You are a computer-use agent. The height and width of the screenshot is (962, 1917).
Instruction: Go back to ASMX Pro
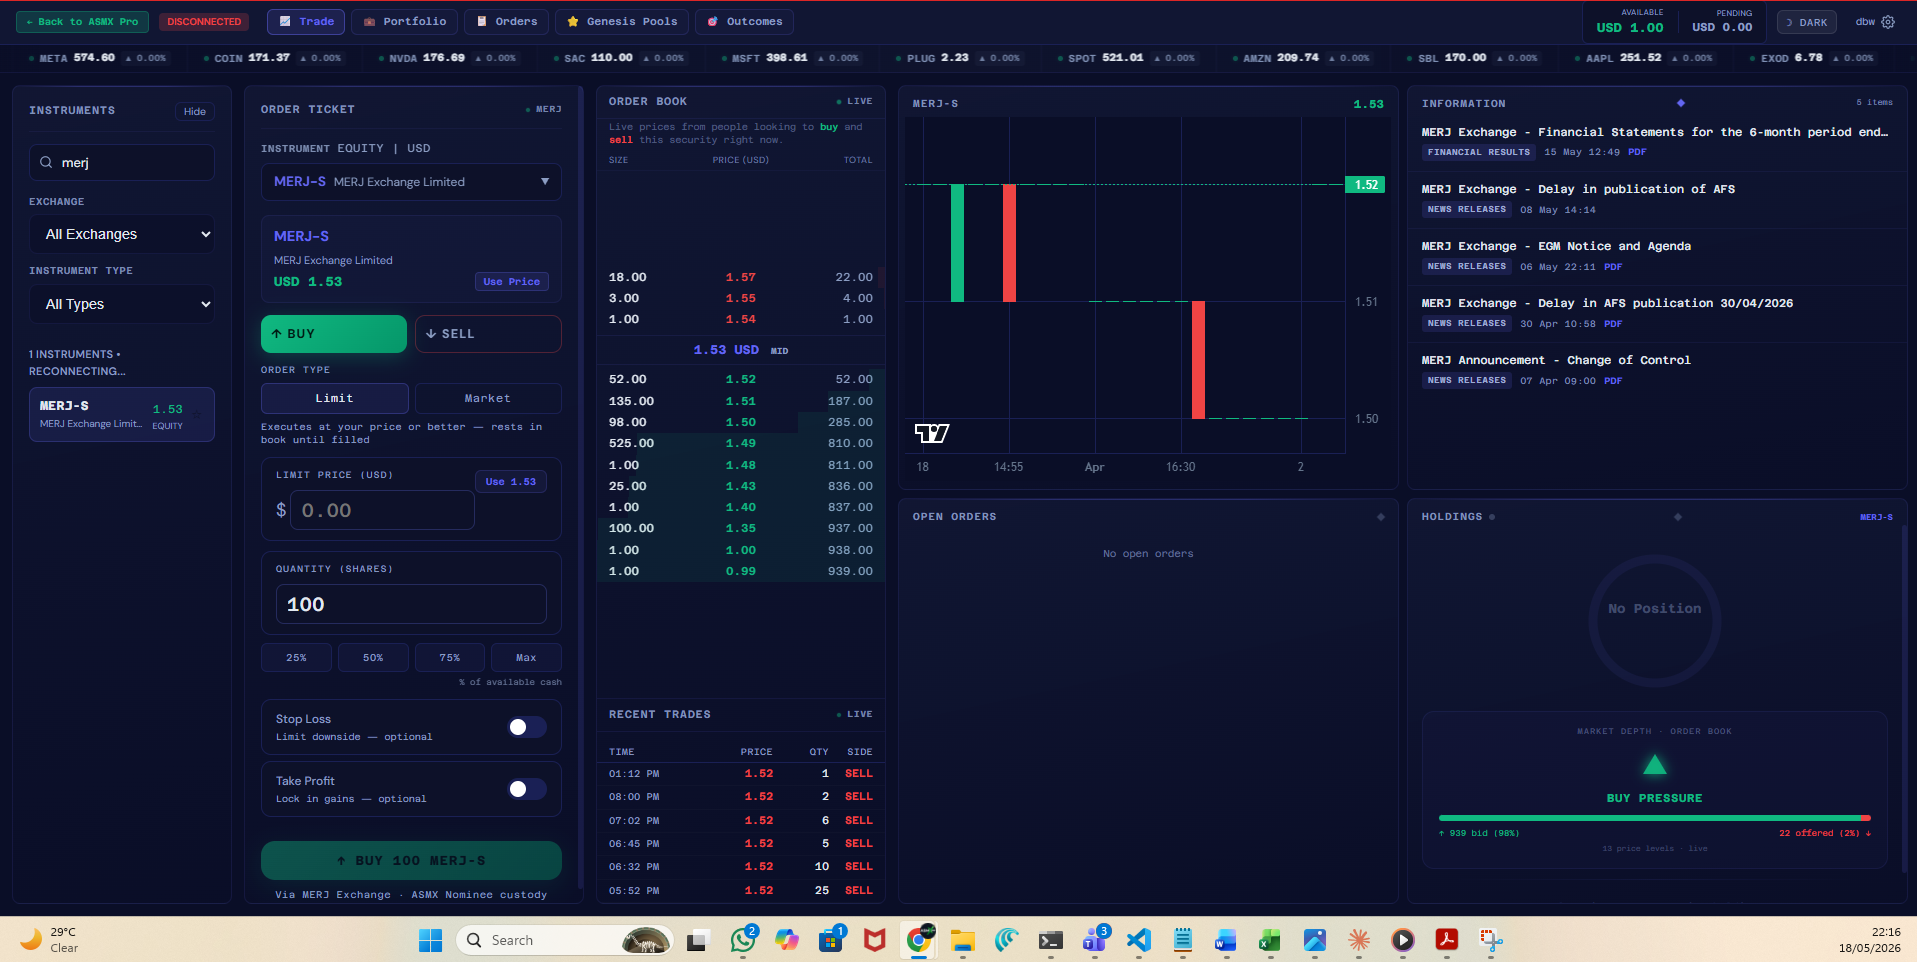click(x=83, y=21)
